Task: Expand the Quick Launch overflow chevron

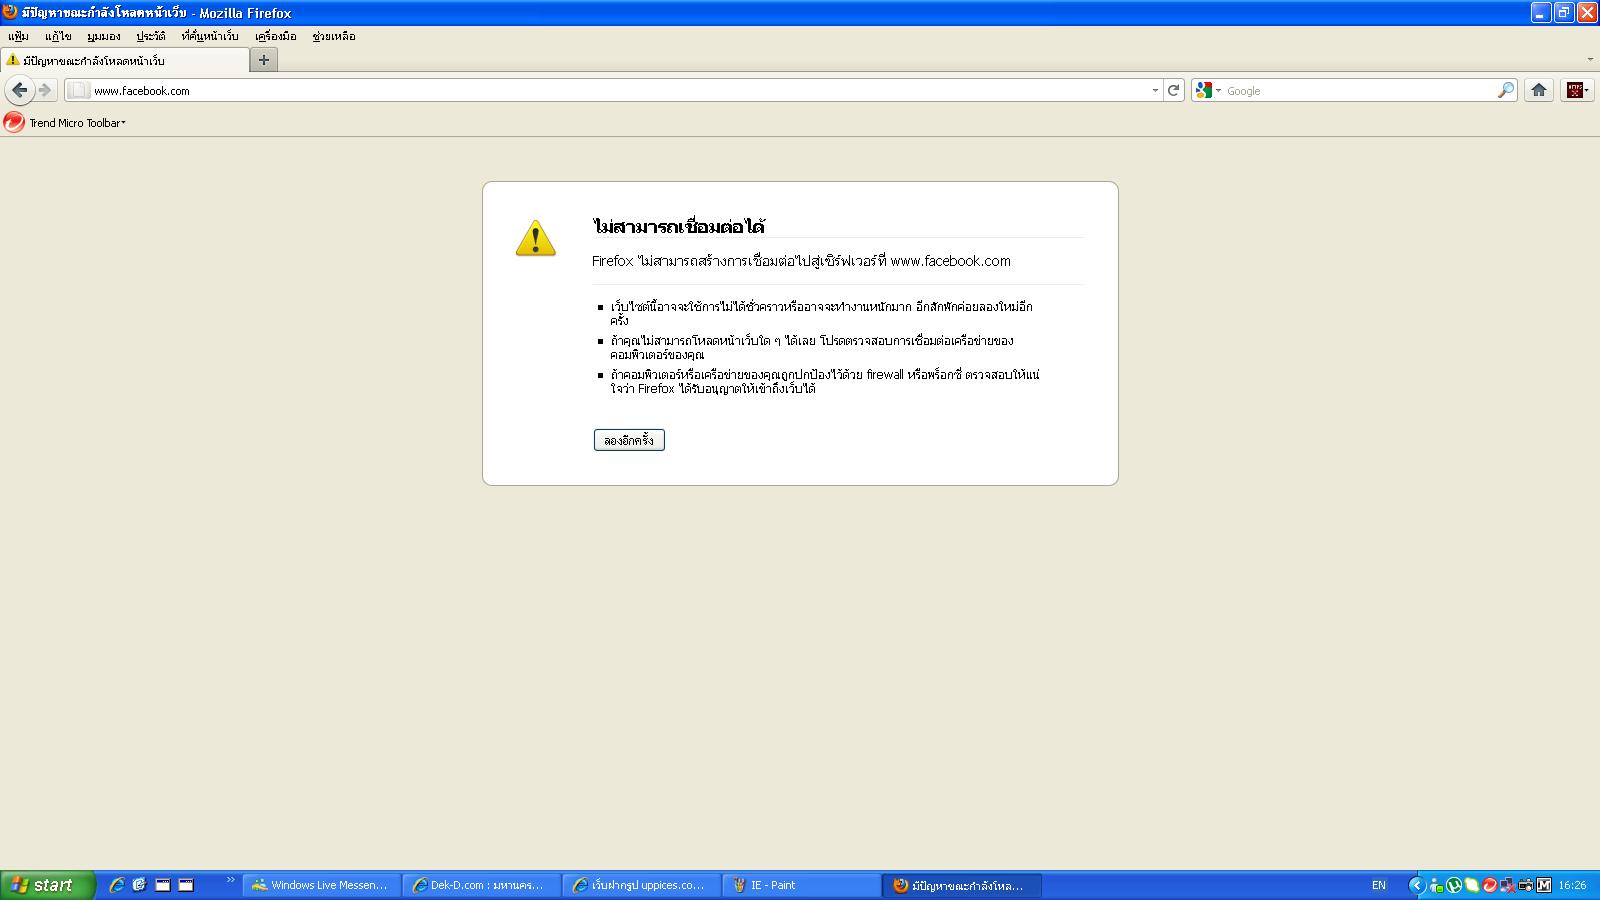Action: [x=231, y=880]
